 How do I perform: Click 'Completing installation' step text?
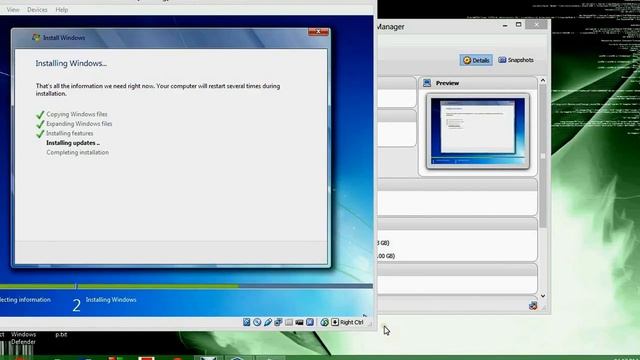[x=78, y=152]
